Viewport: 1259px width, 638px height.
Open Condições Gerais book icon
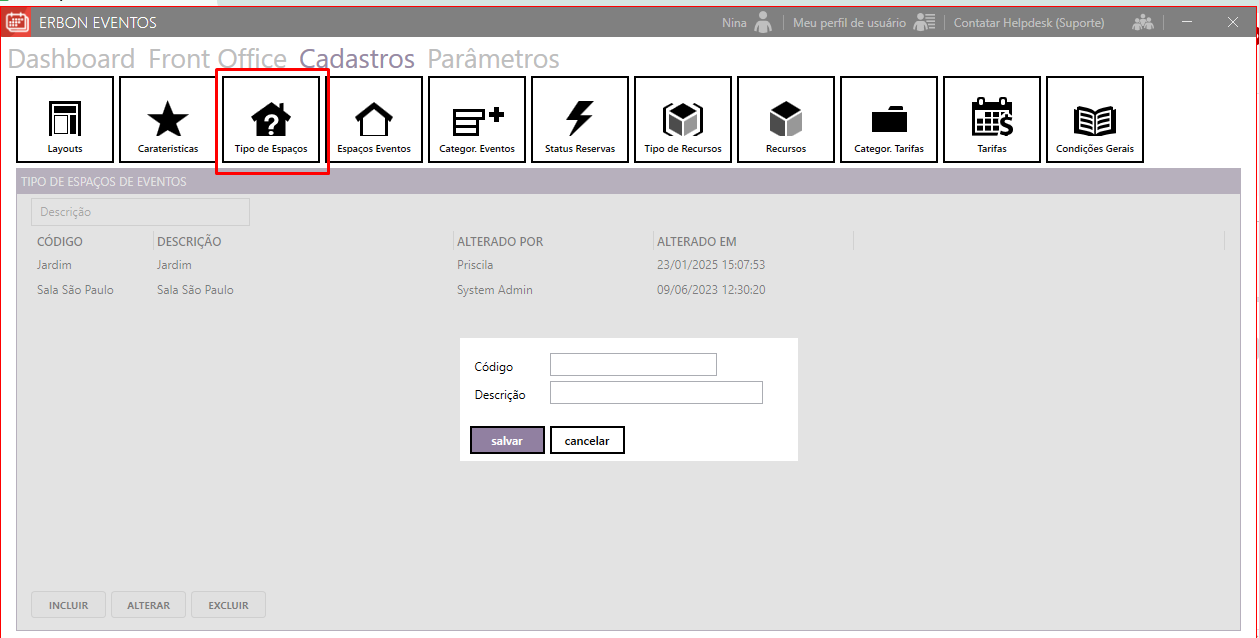click(x=1095, y=120)
